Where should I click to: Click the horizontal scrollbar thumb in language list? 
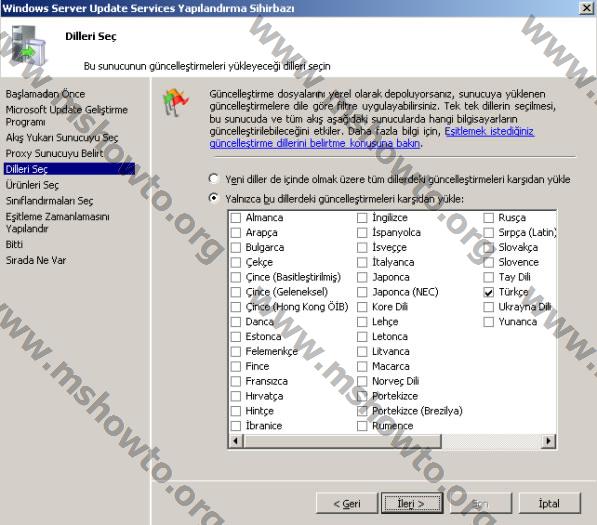click(x=342, y=441)
